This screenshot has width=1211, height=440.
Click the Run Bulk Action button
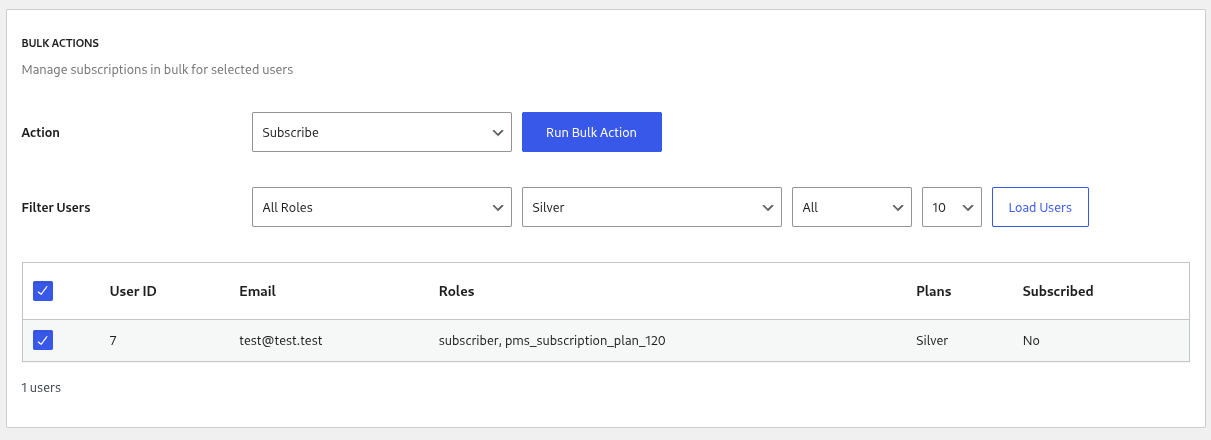(x=592, y=132)
